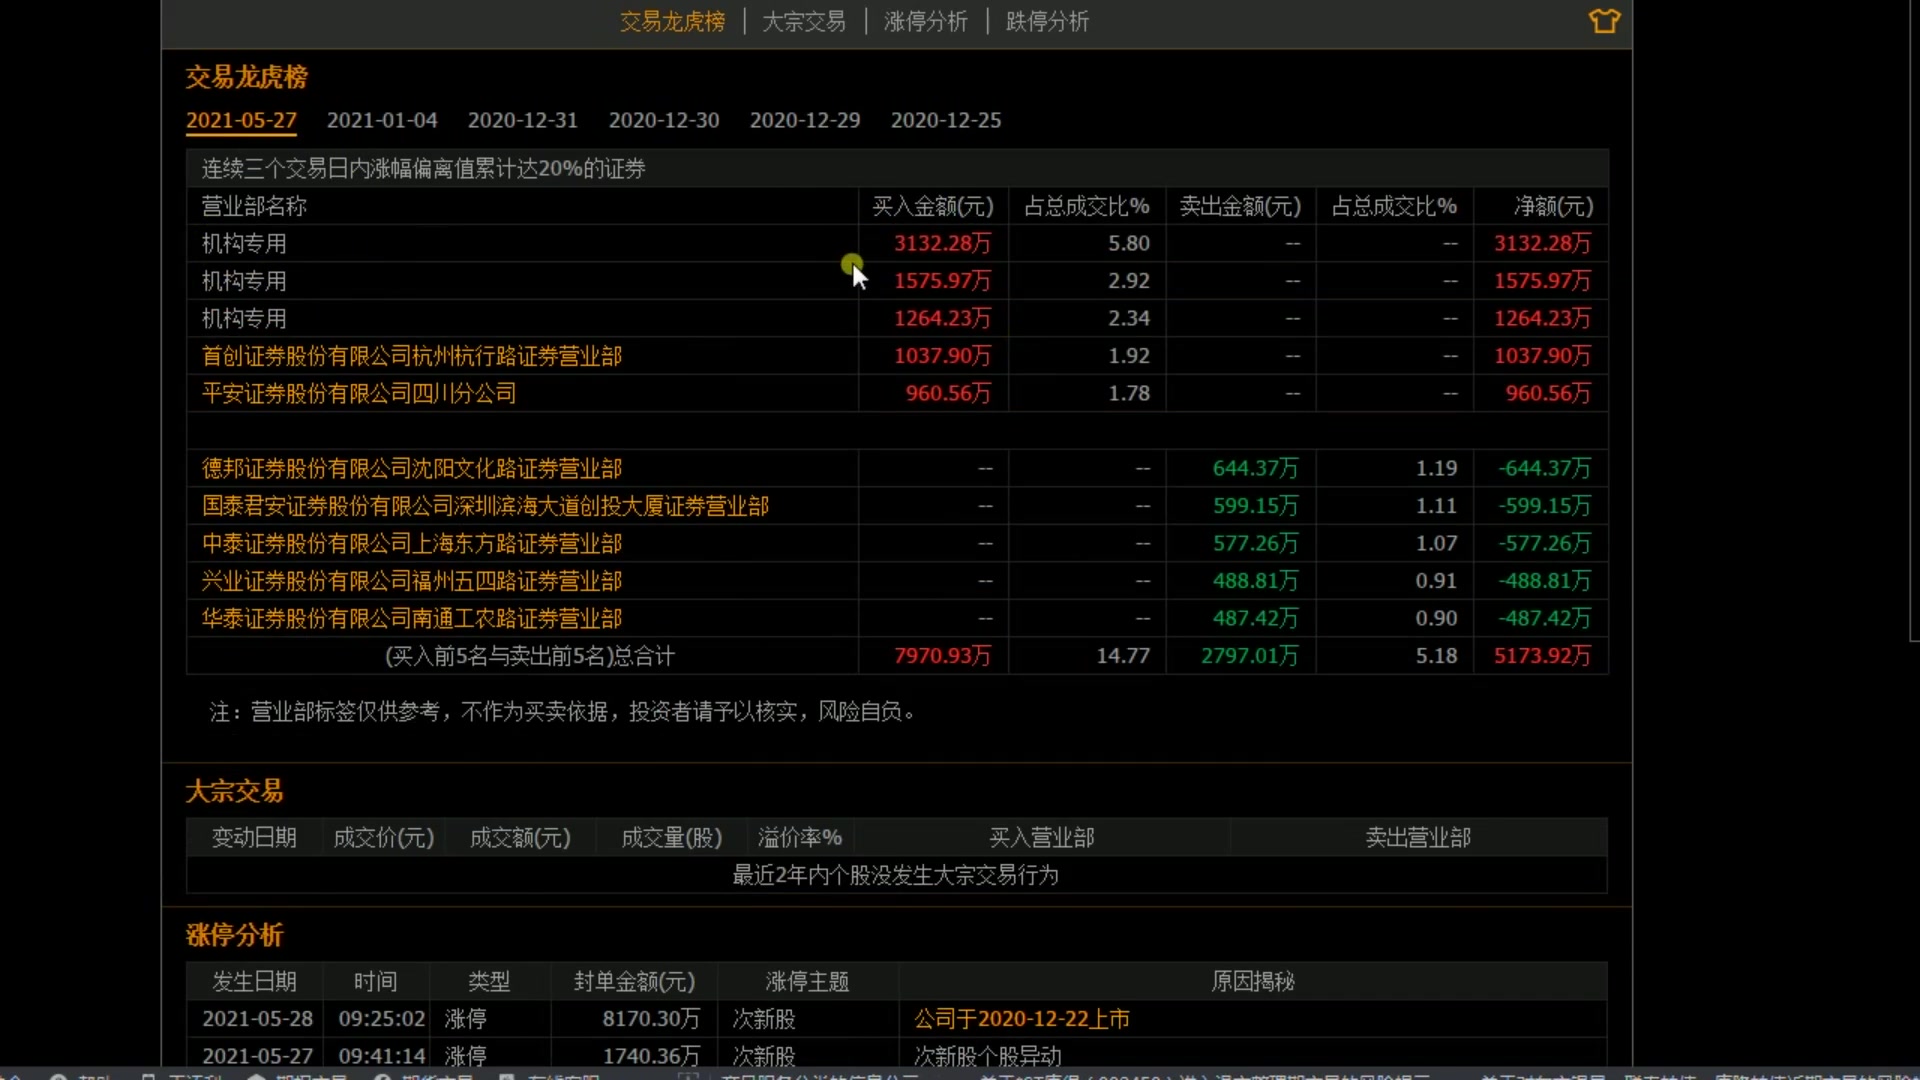Click buy amount 1037.90万
This screenshot has height=1080, width=1920.
[942, 356]
